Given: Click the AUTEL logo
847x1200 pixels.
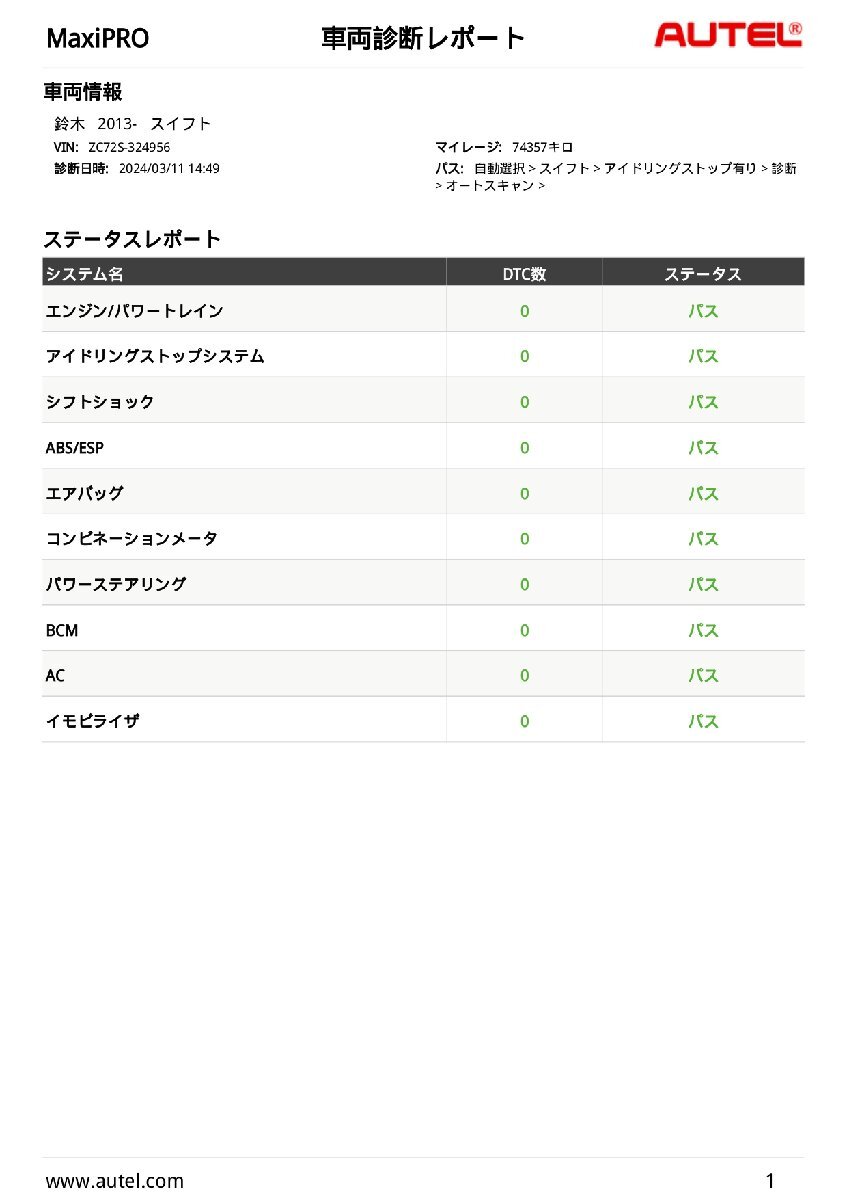Looking at the screenshot, I should click(727, 36).
